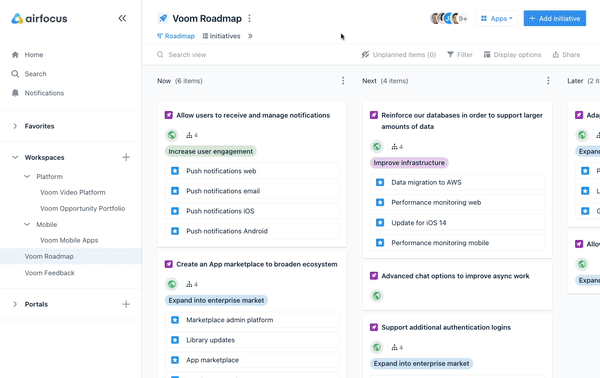
Task: Open Display options
Action: tap(512, 55)
